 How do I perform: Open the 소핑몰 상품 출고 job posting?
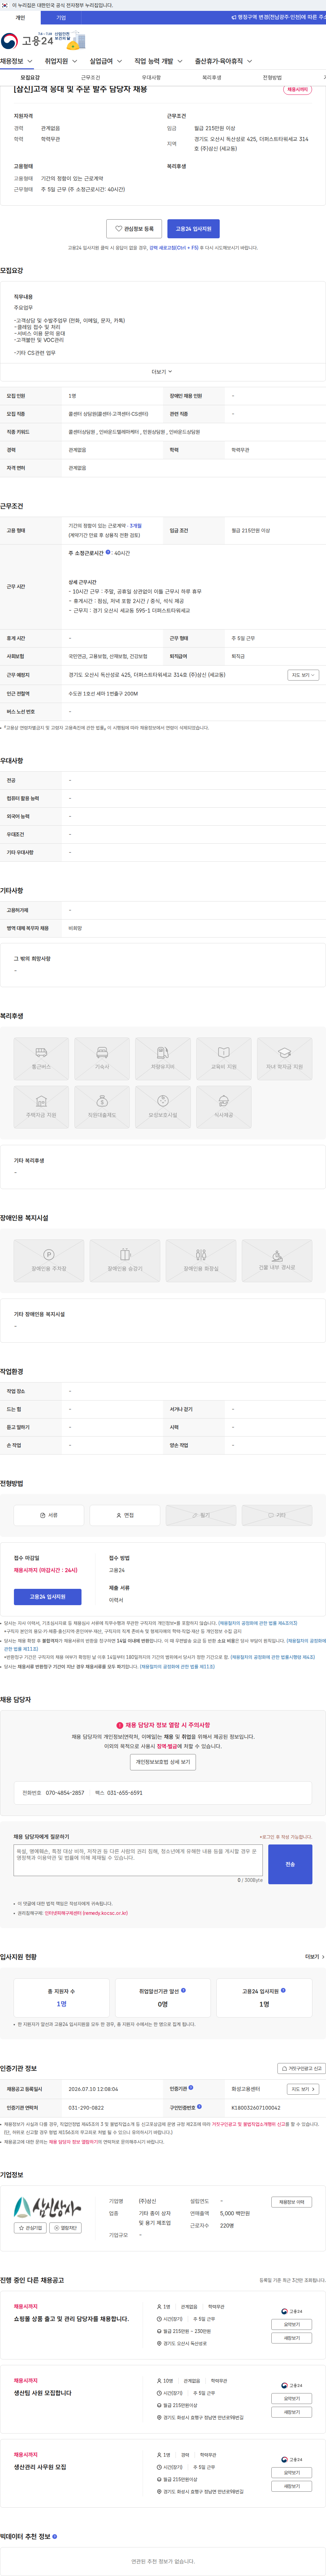71,2319
